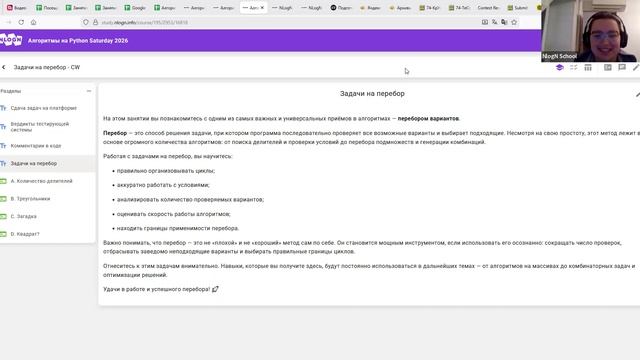Switch to the first red-icon browser tab
Viewport: 640px width, 360px height.
click(x=17, y=7)
